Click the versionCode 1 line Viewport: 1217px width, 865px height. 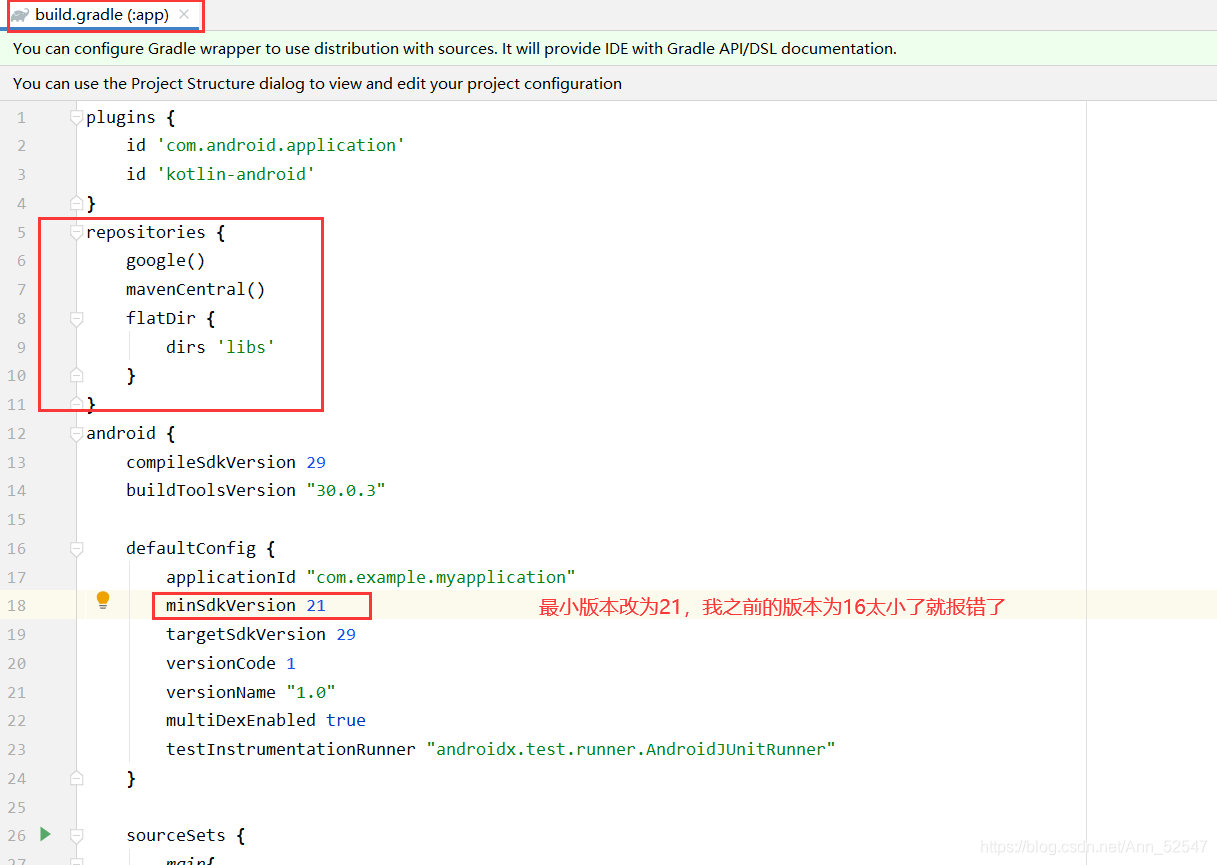tap(231, 663)
